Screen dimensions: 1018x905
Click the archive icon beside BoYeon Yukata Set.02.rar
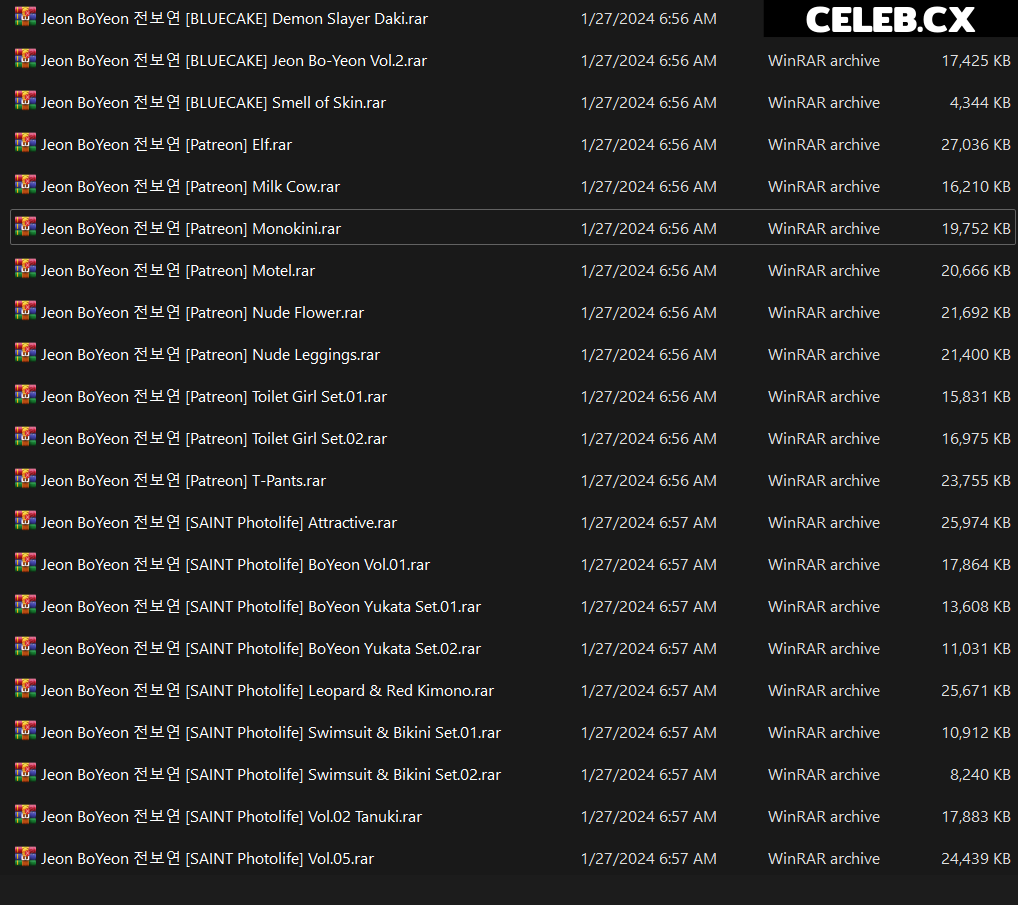25,647
